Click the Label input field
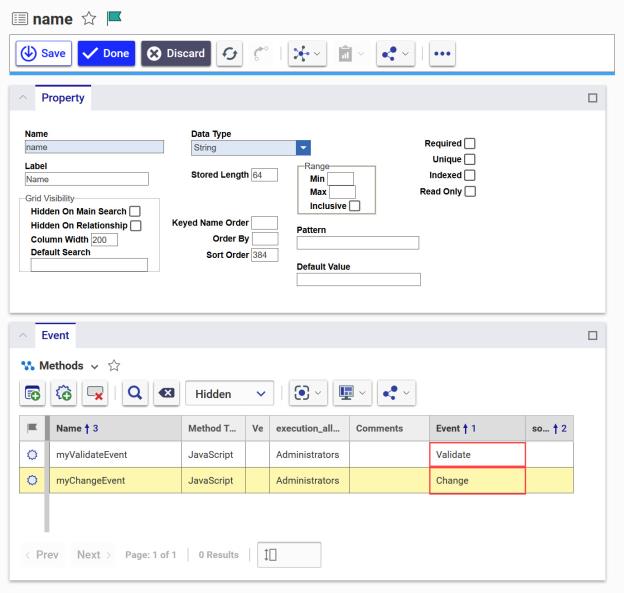Screen dimensions: 624x593 pos(87,179)
